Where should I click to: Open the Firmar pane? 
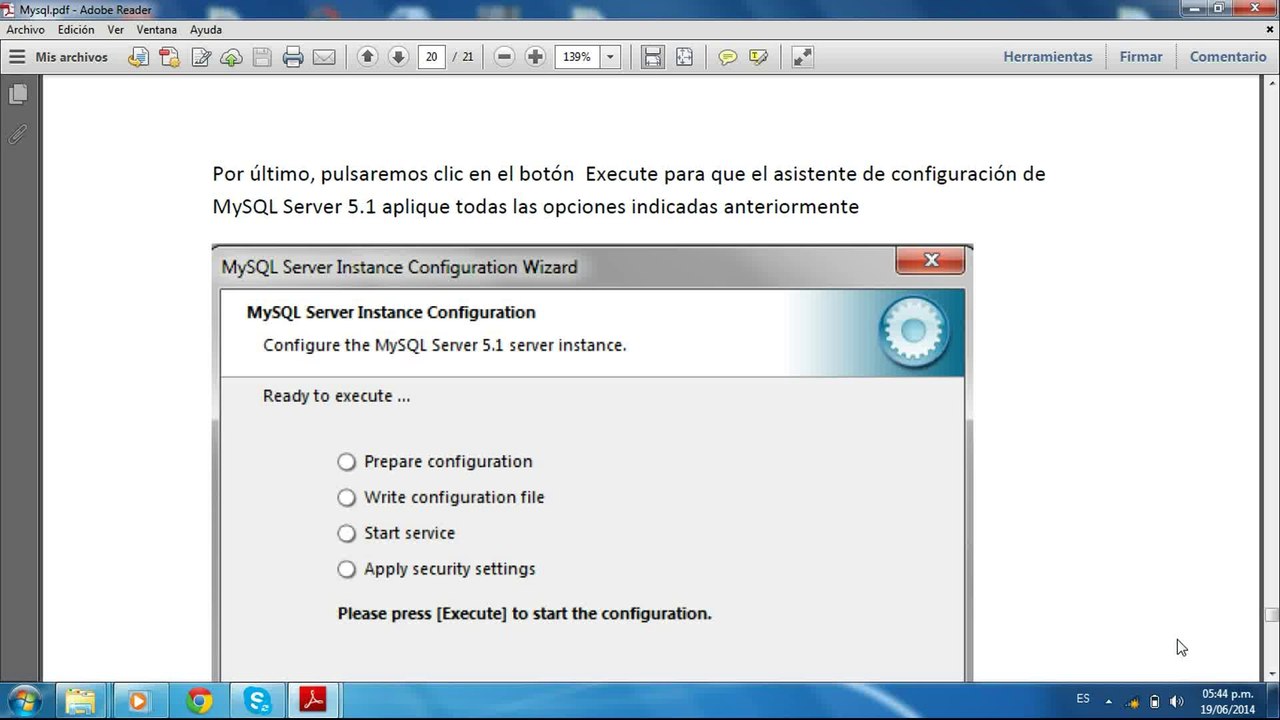coord(1141,57)
